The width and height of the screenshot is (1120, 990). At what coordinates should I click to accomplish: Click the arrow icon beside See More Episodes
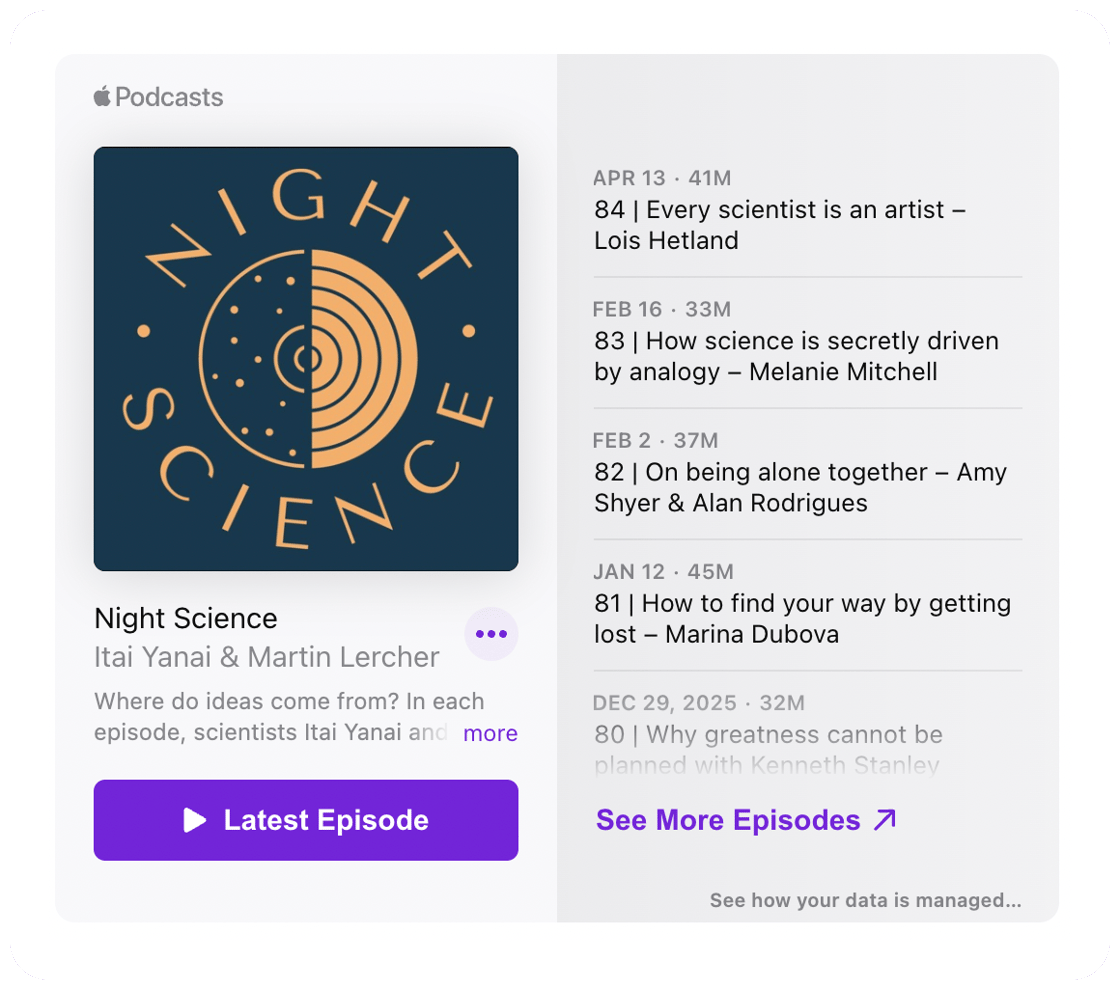[x=884, y=820]
